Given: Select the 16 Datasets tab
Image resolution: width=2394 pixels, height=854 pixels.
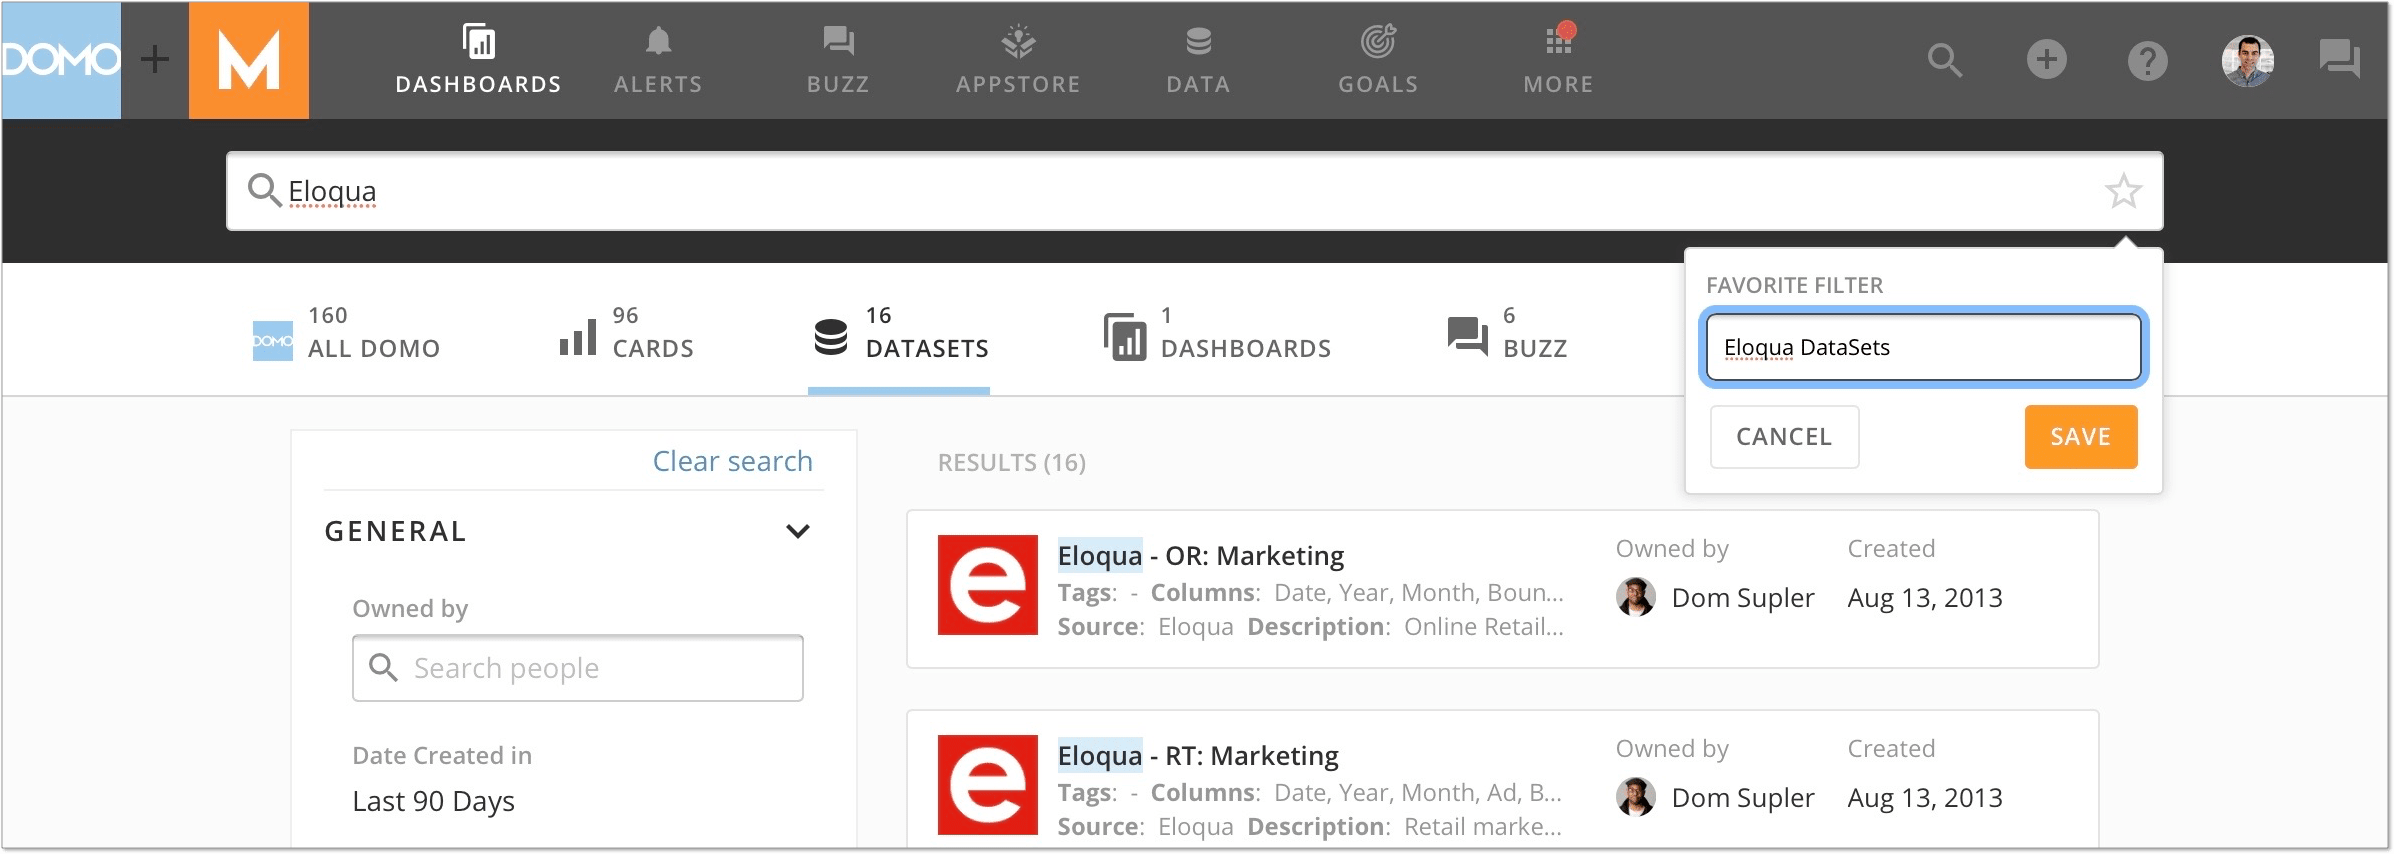Looking at the screenshot, I should point(900,333).
